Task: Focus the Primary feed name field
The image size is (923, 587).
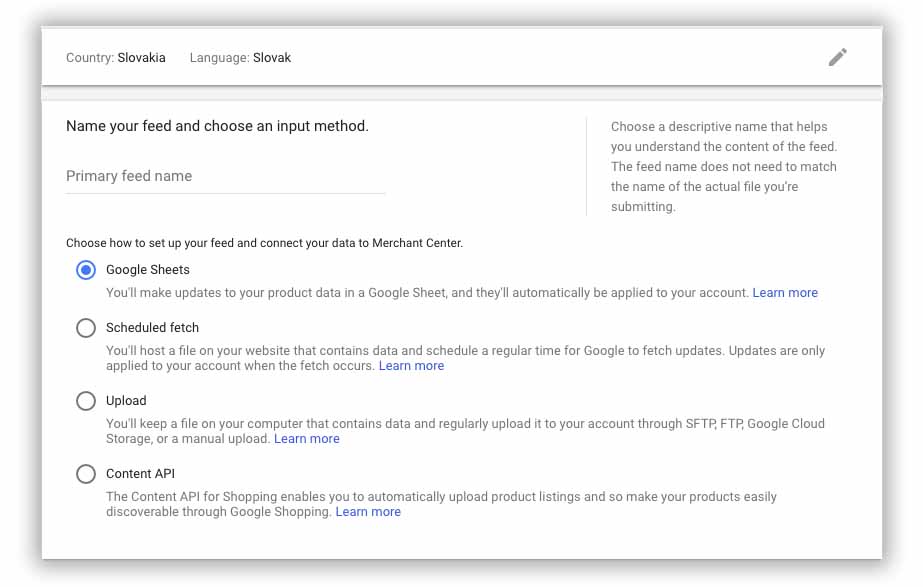Action: click(x=225, y=176)
